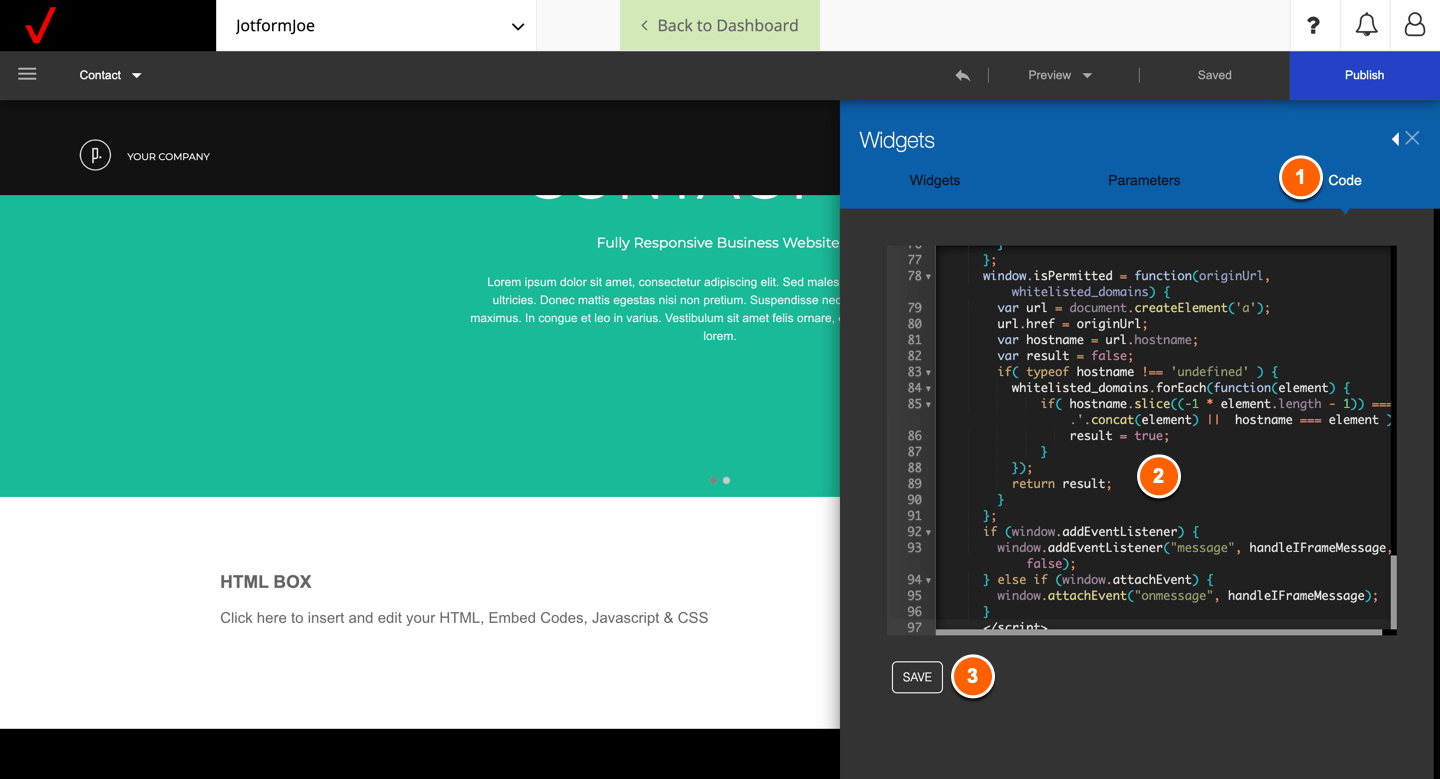
Task: Click the Verizon checkmark logo
Action: [40, 25]
